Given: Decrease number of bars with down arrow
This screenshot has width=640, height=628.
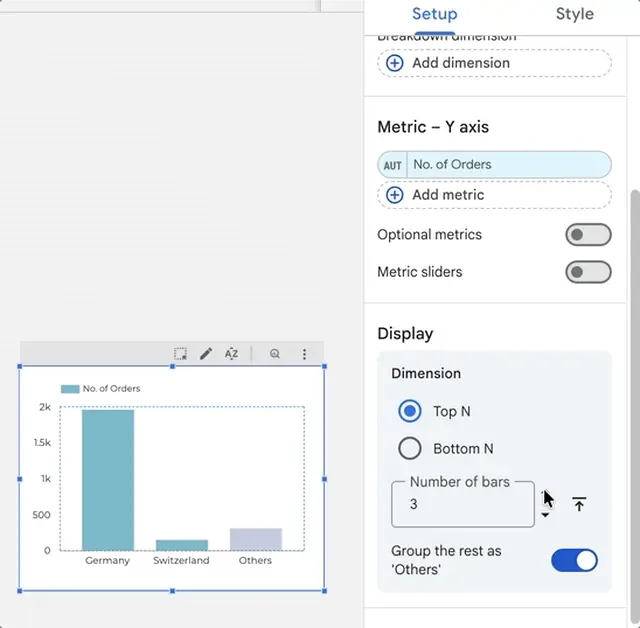Looking at the screenshot, I should tap(545, 515).
